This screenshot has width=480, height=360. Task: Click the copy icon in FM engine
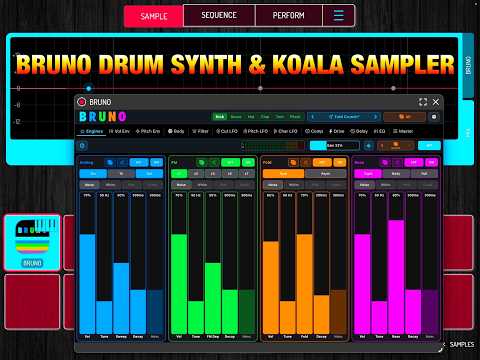(x=201, y=163)
